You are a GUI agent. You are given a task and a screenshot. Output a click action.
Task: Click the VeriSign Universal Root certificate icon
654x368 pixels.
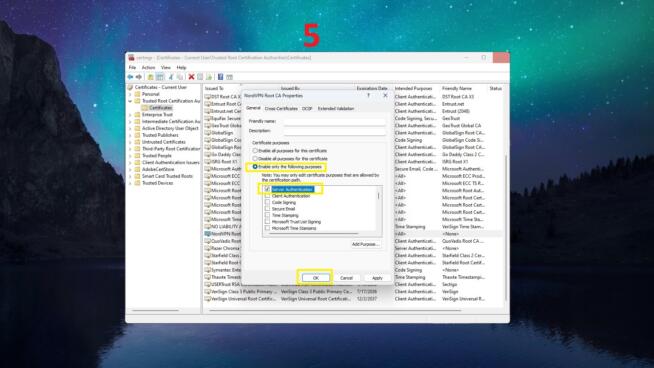[208, 299]
